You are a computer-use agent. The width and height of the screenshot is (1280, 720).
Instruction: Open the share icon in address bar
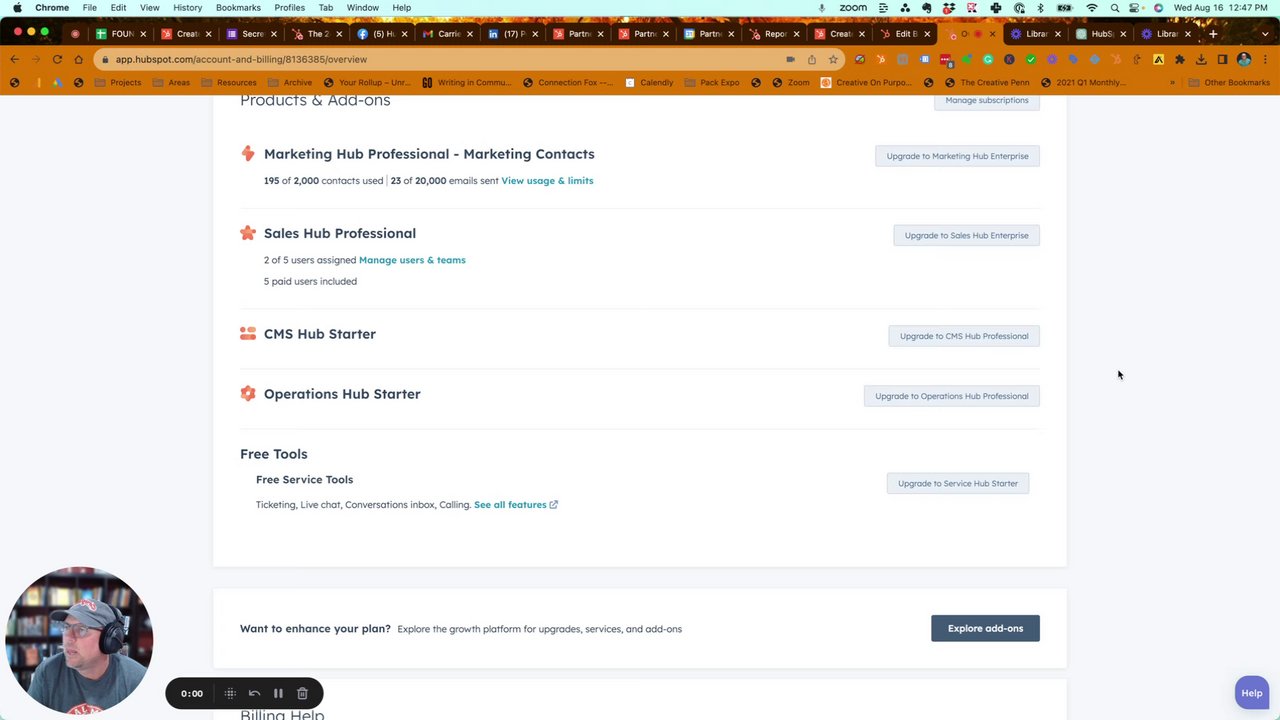[812, 59]
